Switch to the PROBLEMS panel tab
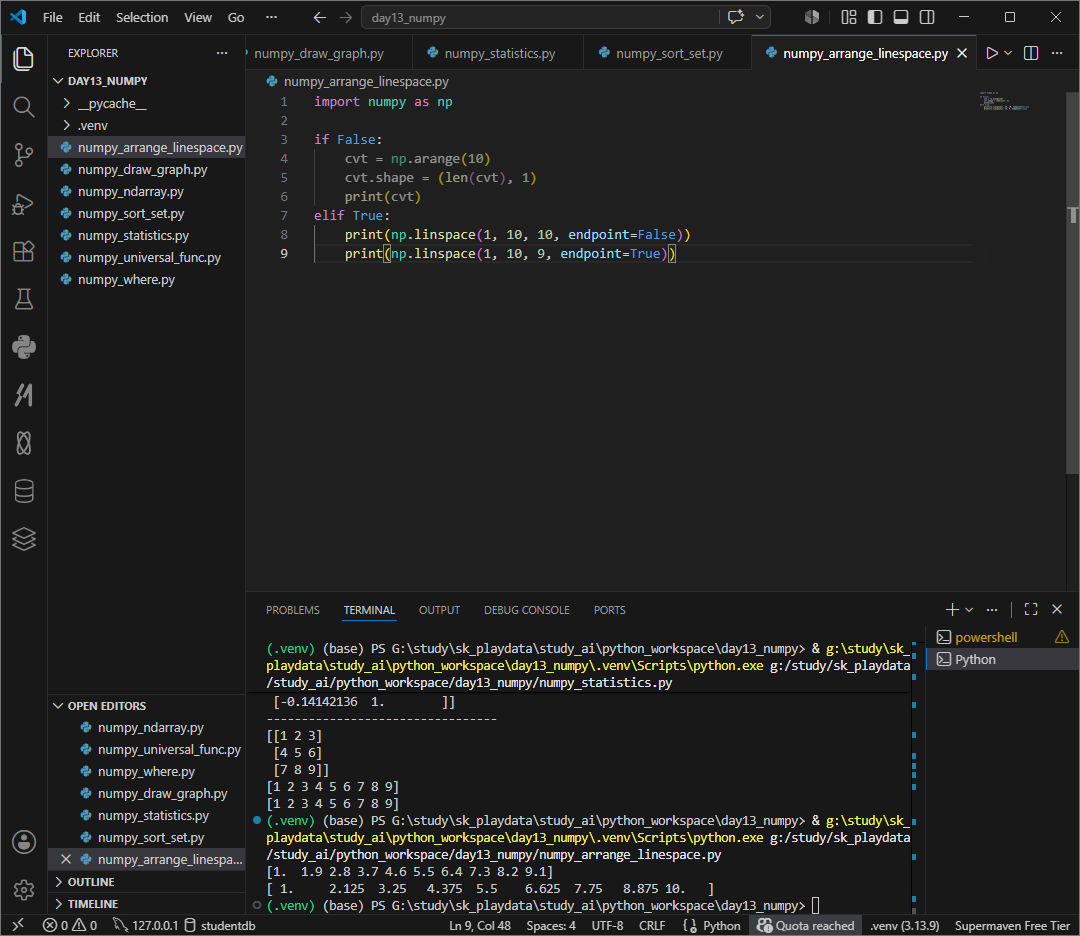The width and height of the screenshot is (1080, 936). click(293, 610)
